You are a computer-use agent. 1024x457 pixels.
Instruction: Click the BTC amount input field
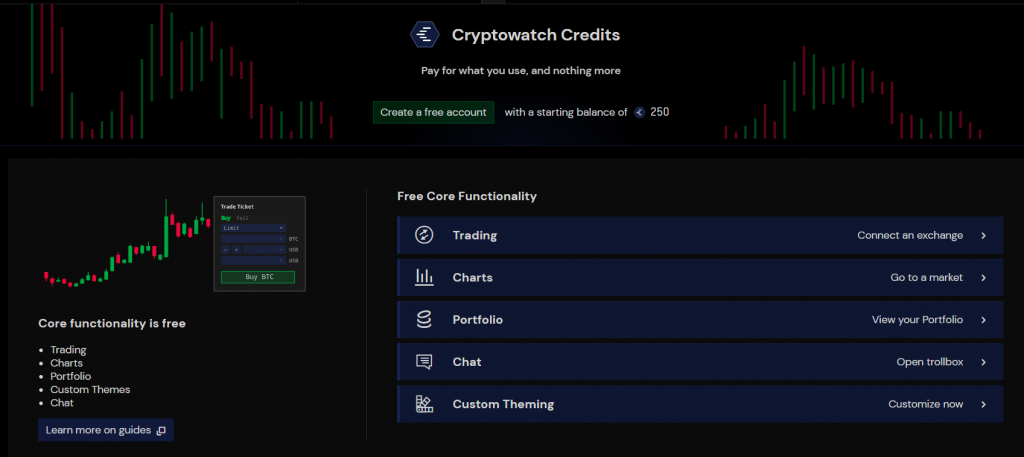pos(253,239)
